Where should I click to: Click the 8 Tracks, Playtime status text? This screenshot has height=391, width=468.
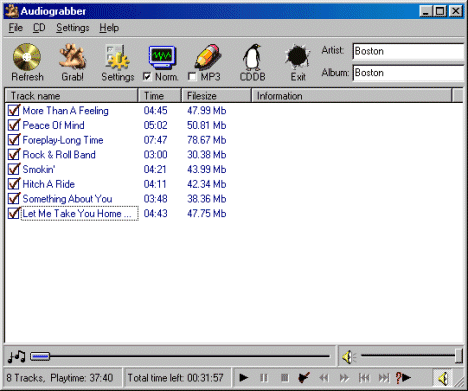pos(60,378)
